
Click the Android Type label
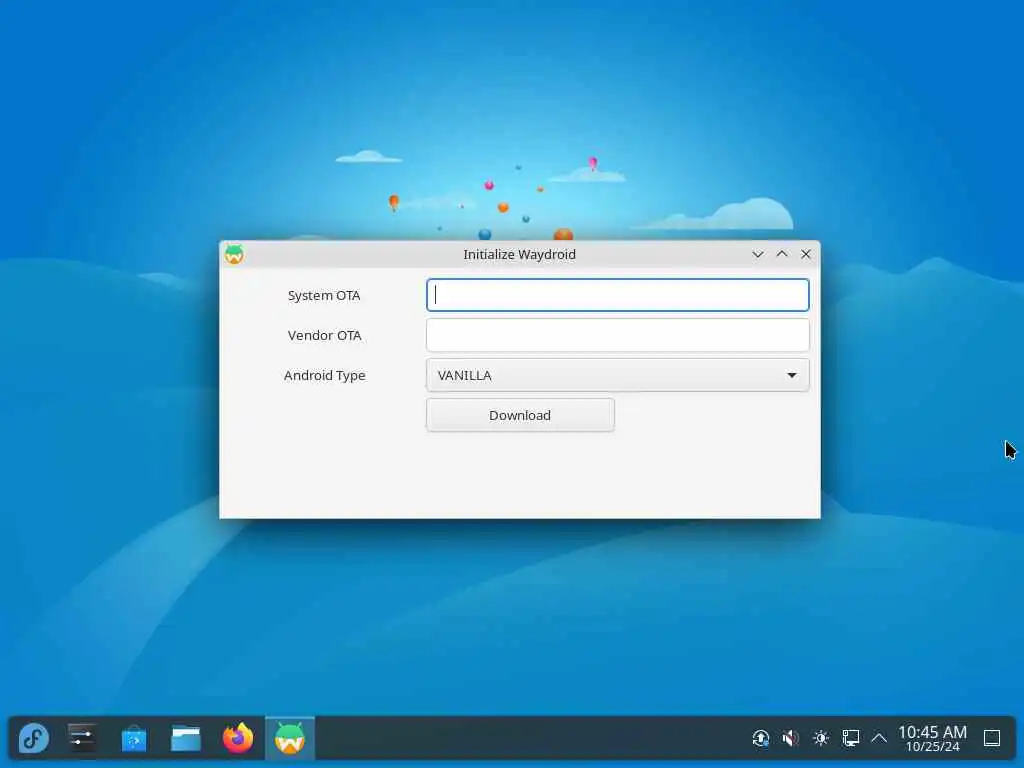(324, 376)
